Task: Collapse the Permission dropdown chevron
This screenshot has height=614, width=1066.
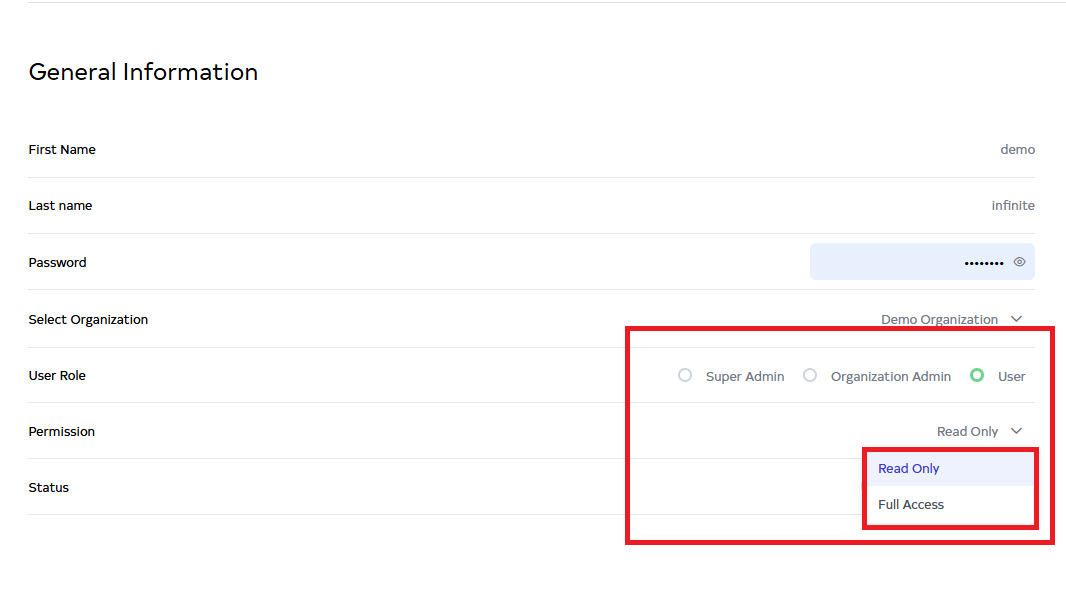Action: click(x=1016, y=431)
